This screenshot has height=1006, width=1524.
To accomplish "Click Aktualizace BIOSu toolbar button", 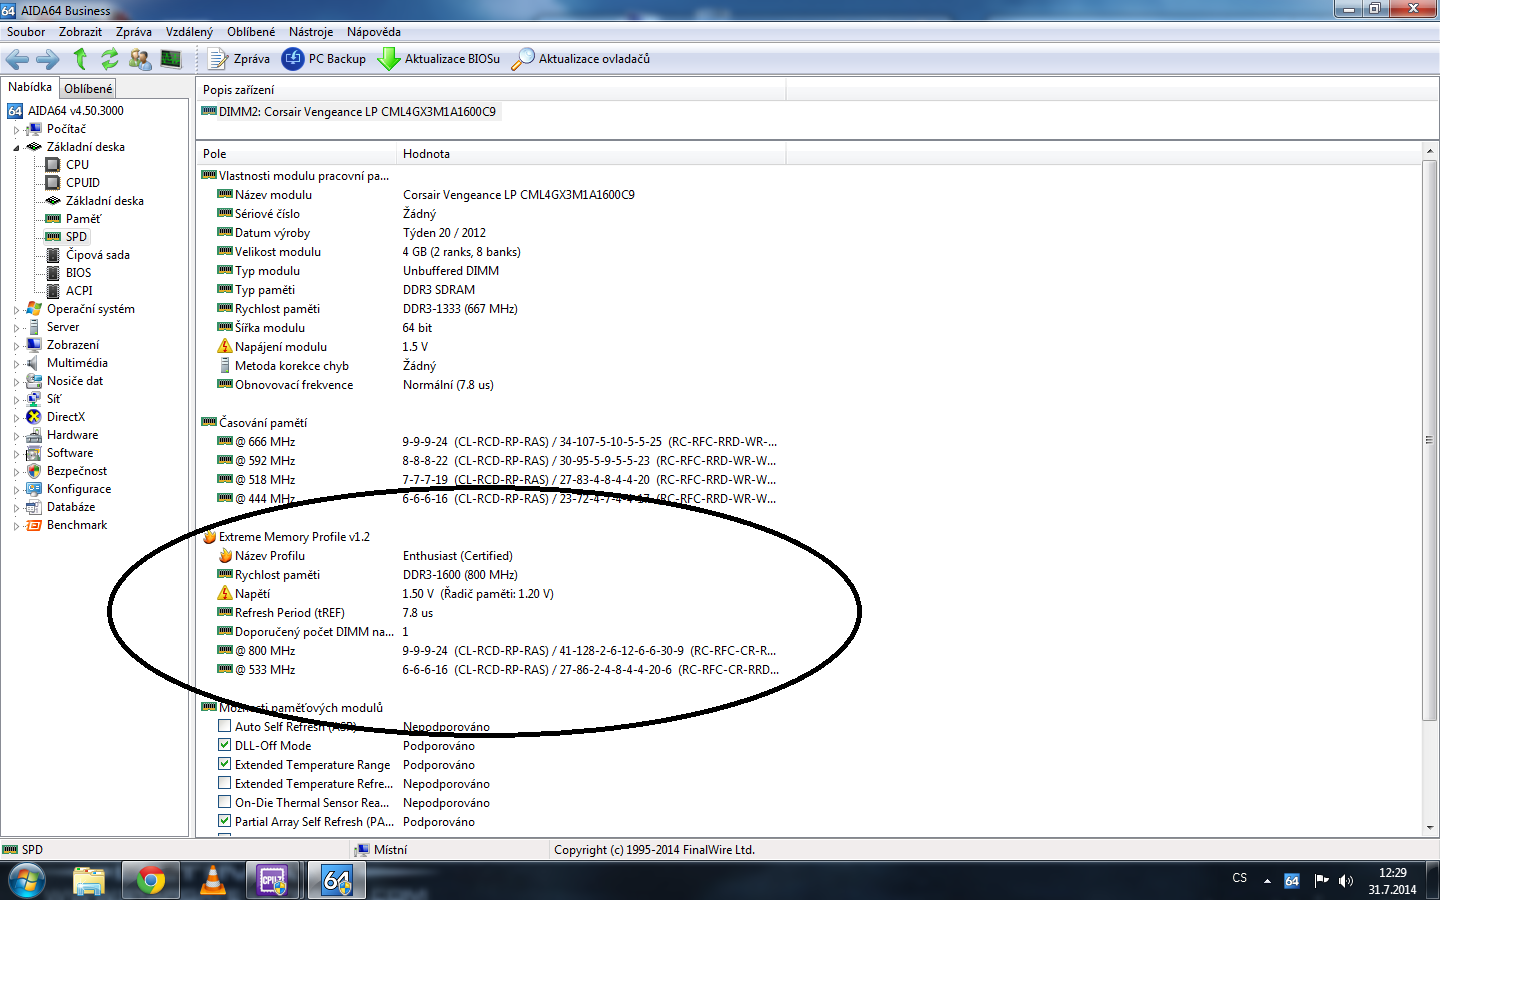I will pos(439,59).
